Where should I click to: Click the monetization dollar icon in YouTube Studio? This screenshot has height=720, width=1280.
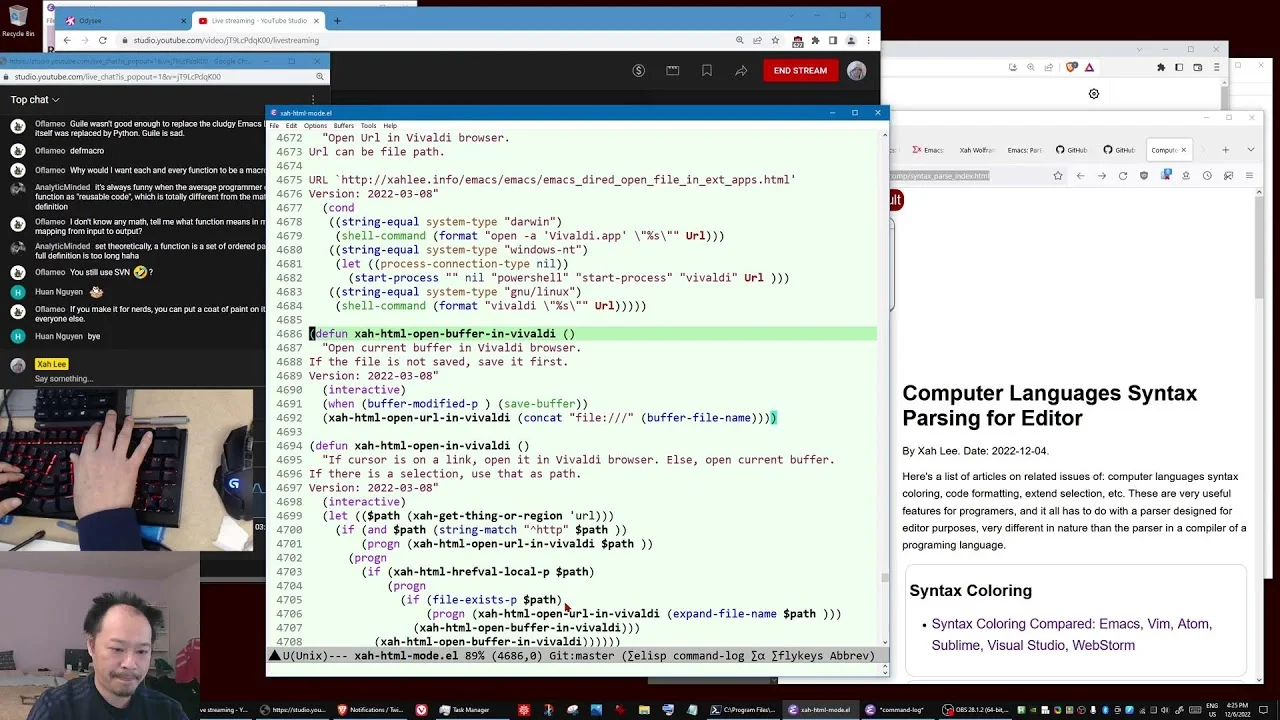[638, 70]
